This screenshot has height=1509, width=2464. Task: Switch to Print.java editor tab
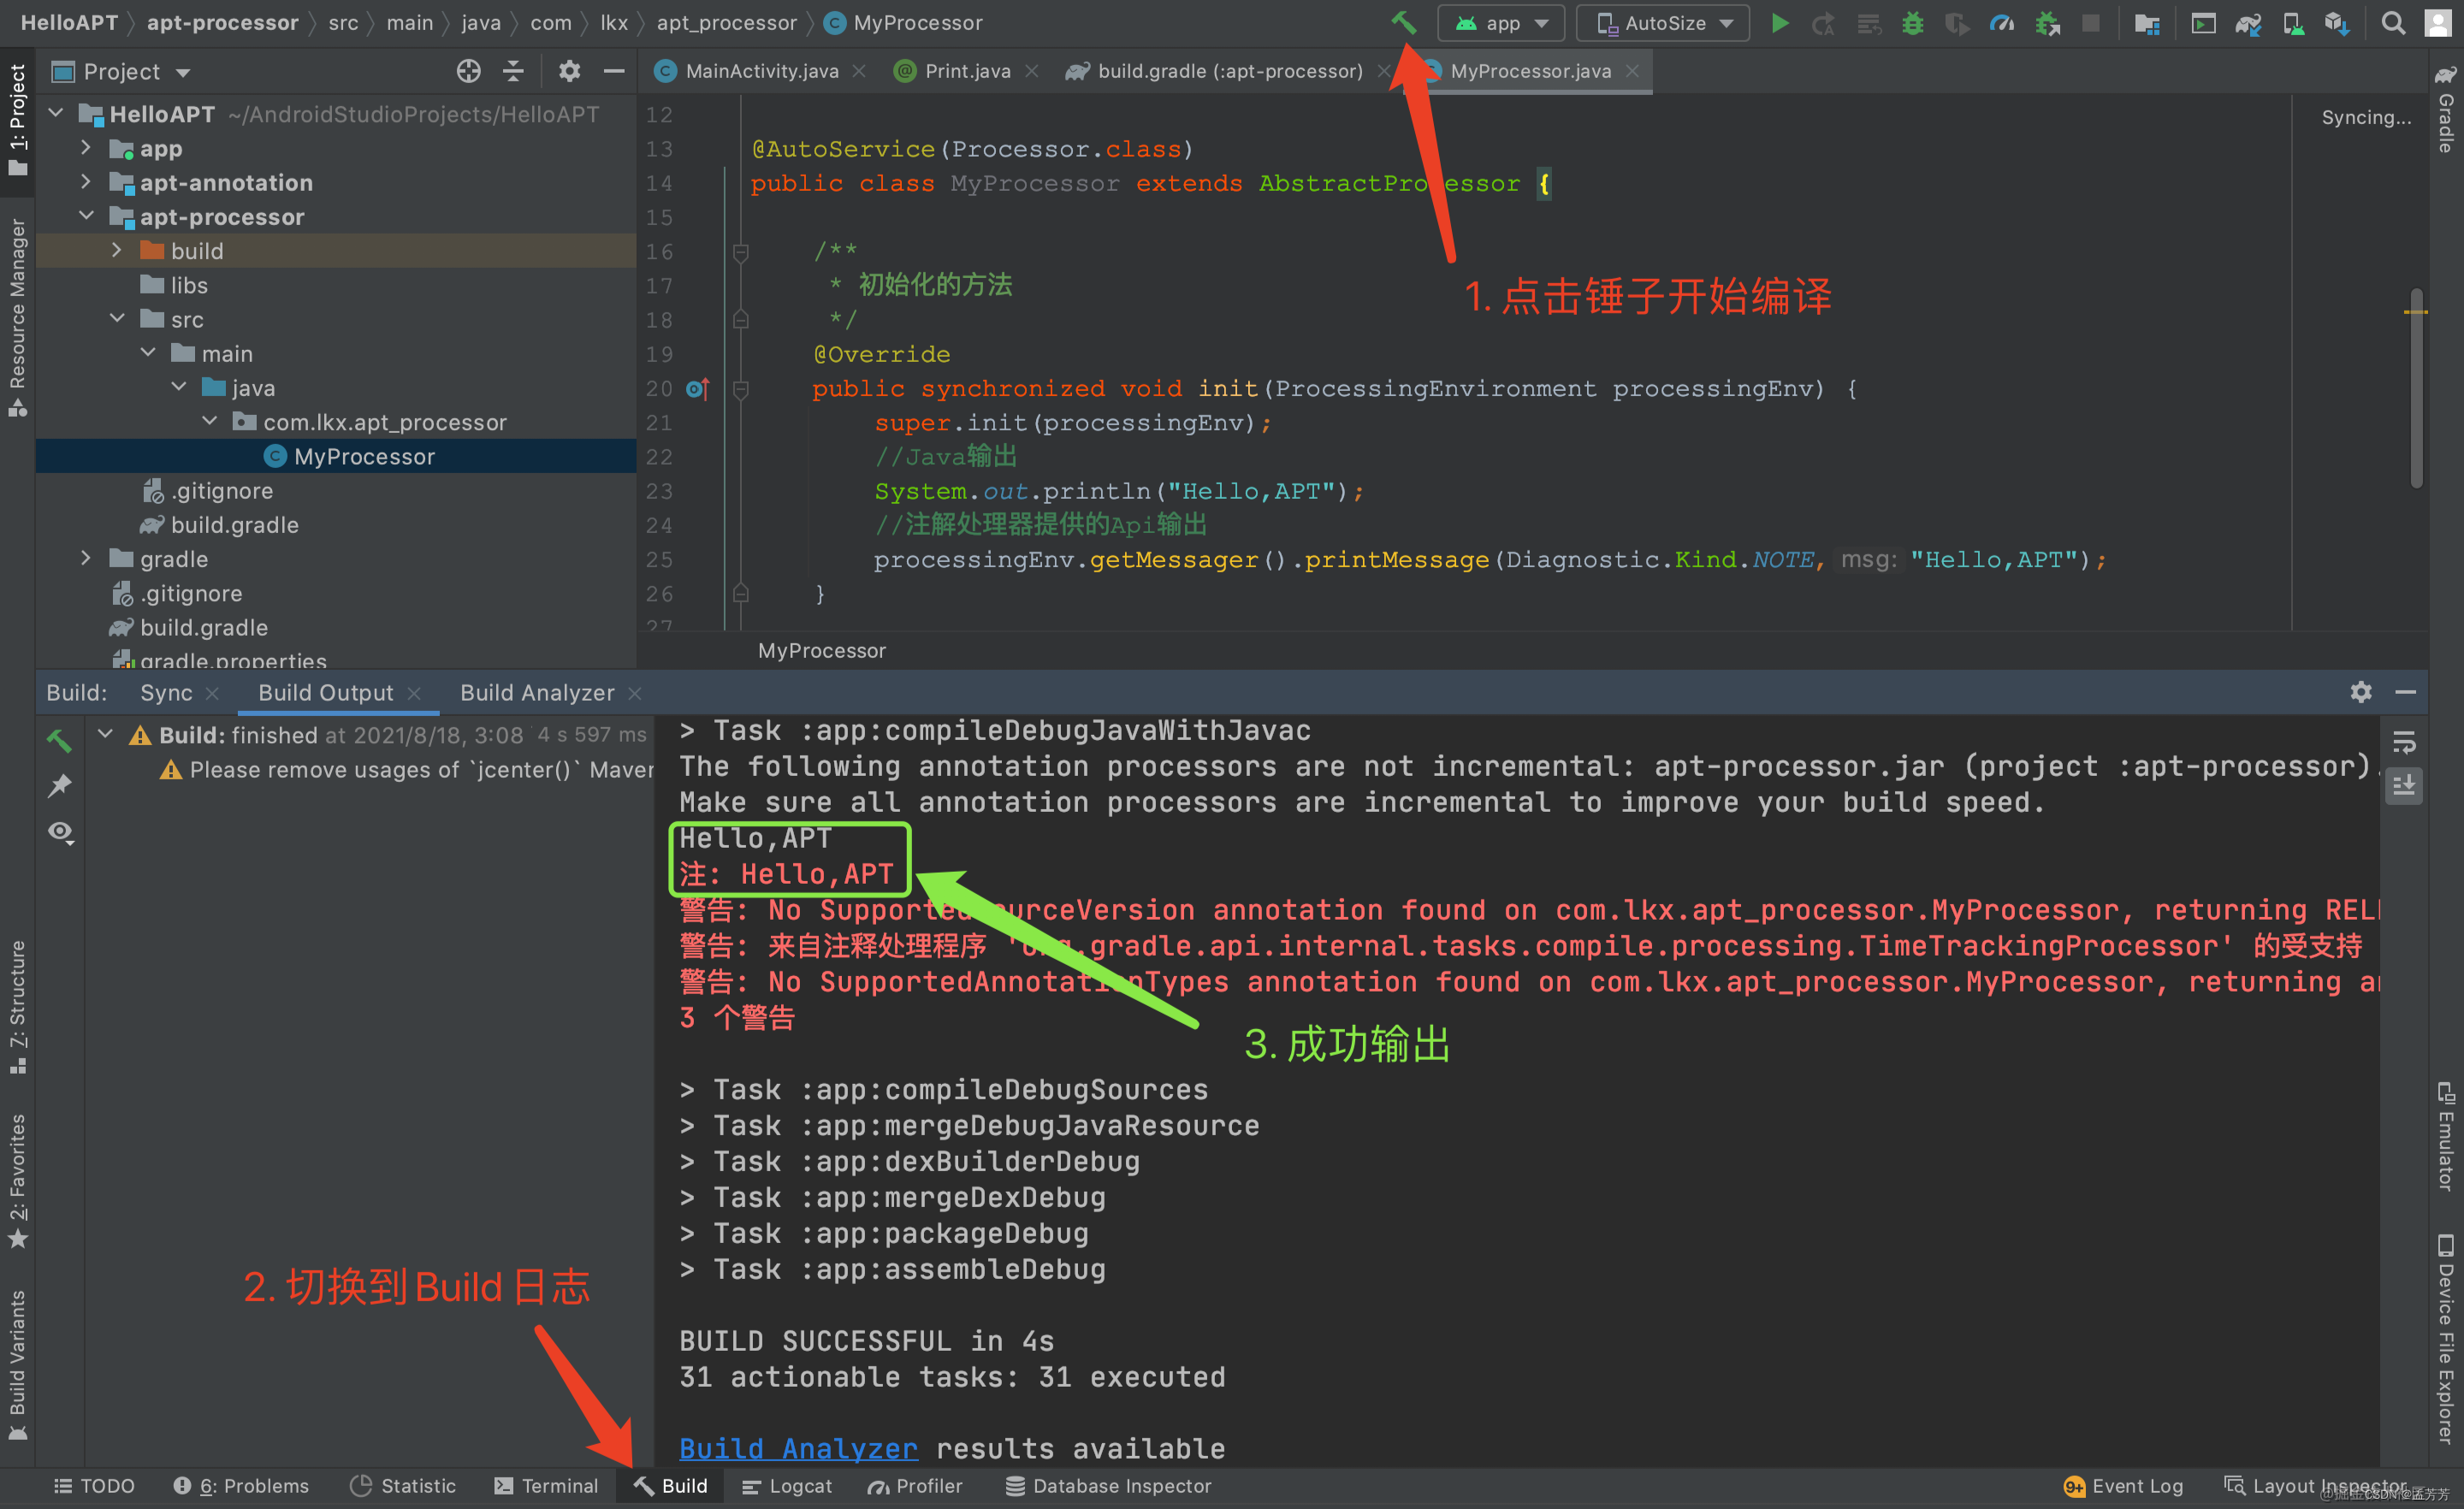point(967,71)
